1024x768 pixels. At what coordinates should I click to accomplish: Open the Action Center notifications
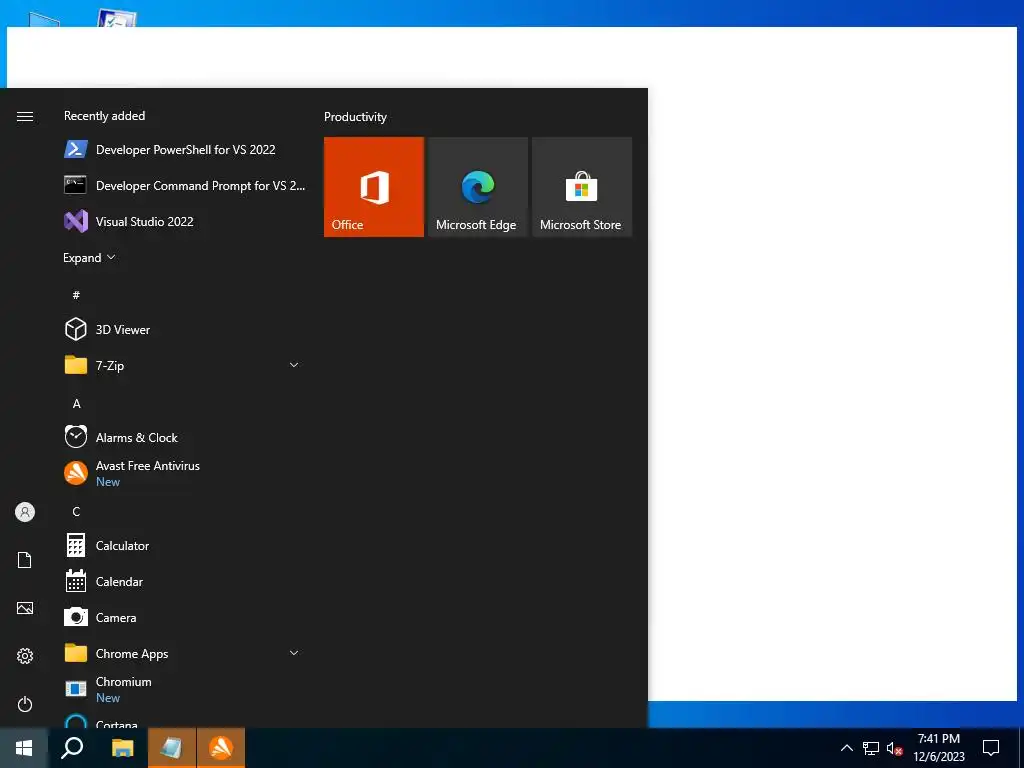[991, 748]
